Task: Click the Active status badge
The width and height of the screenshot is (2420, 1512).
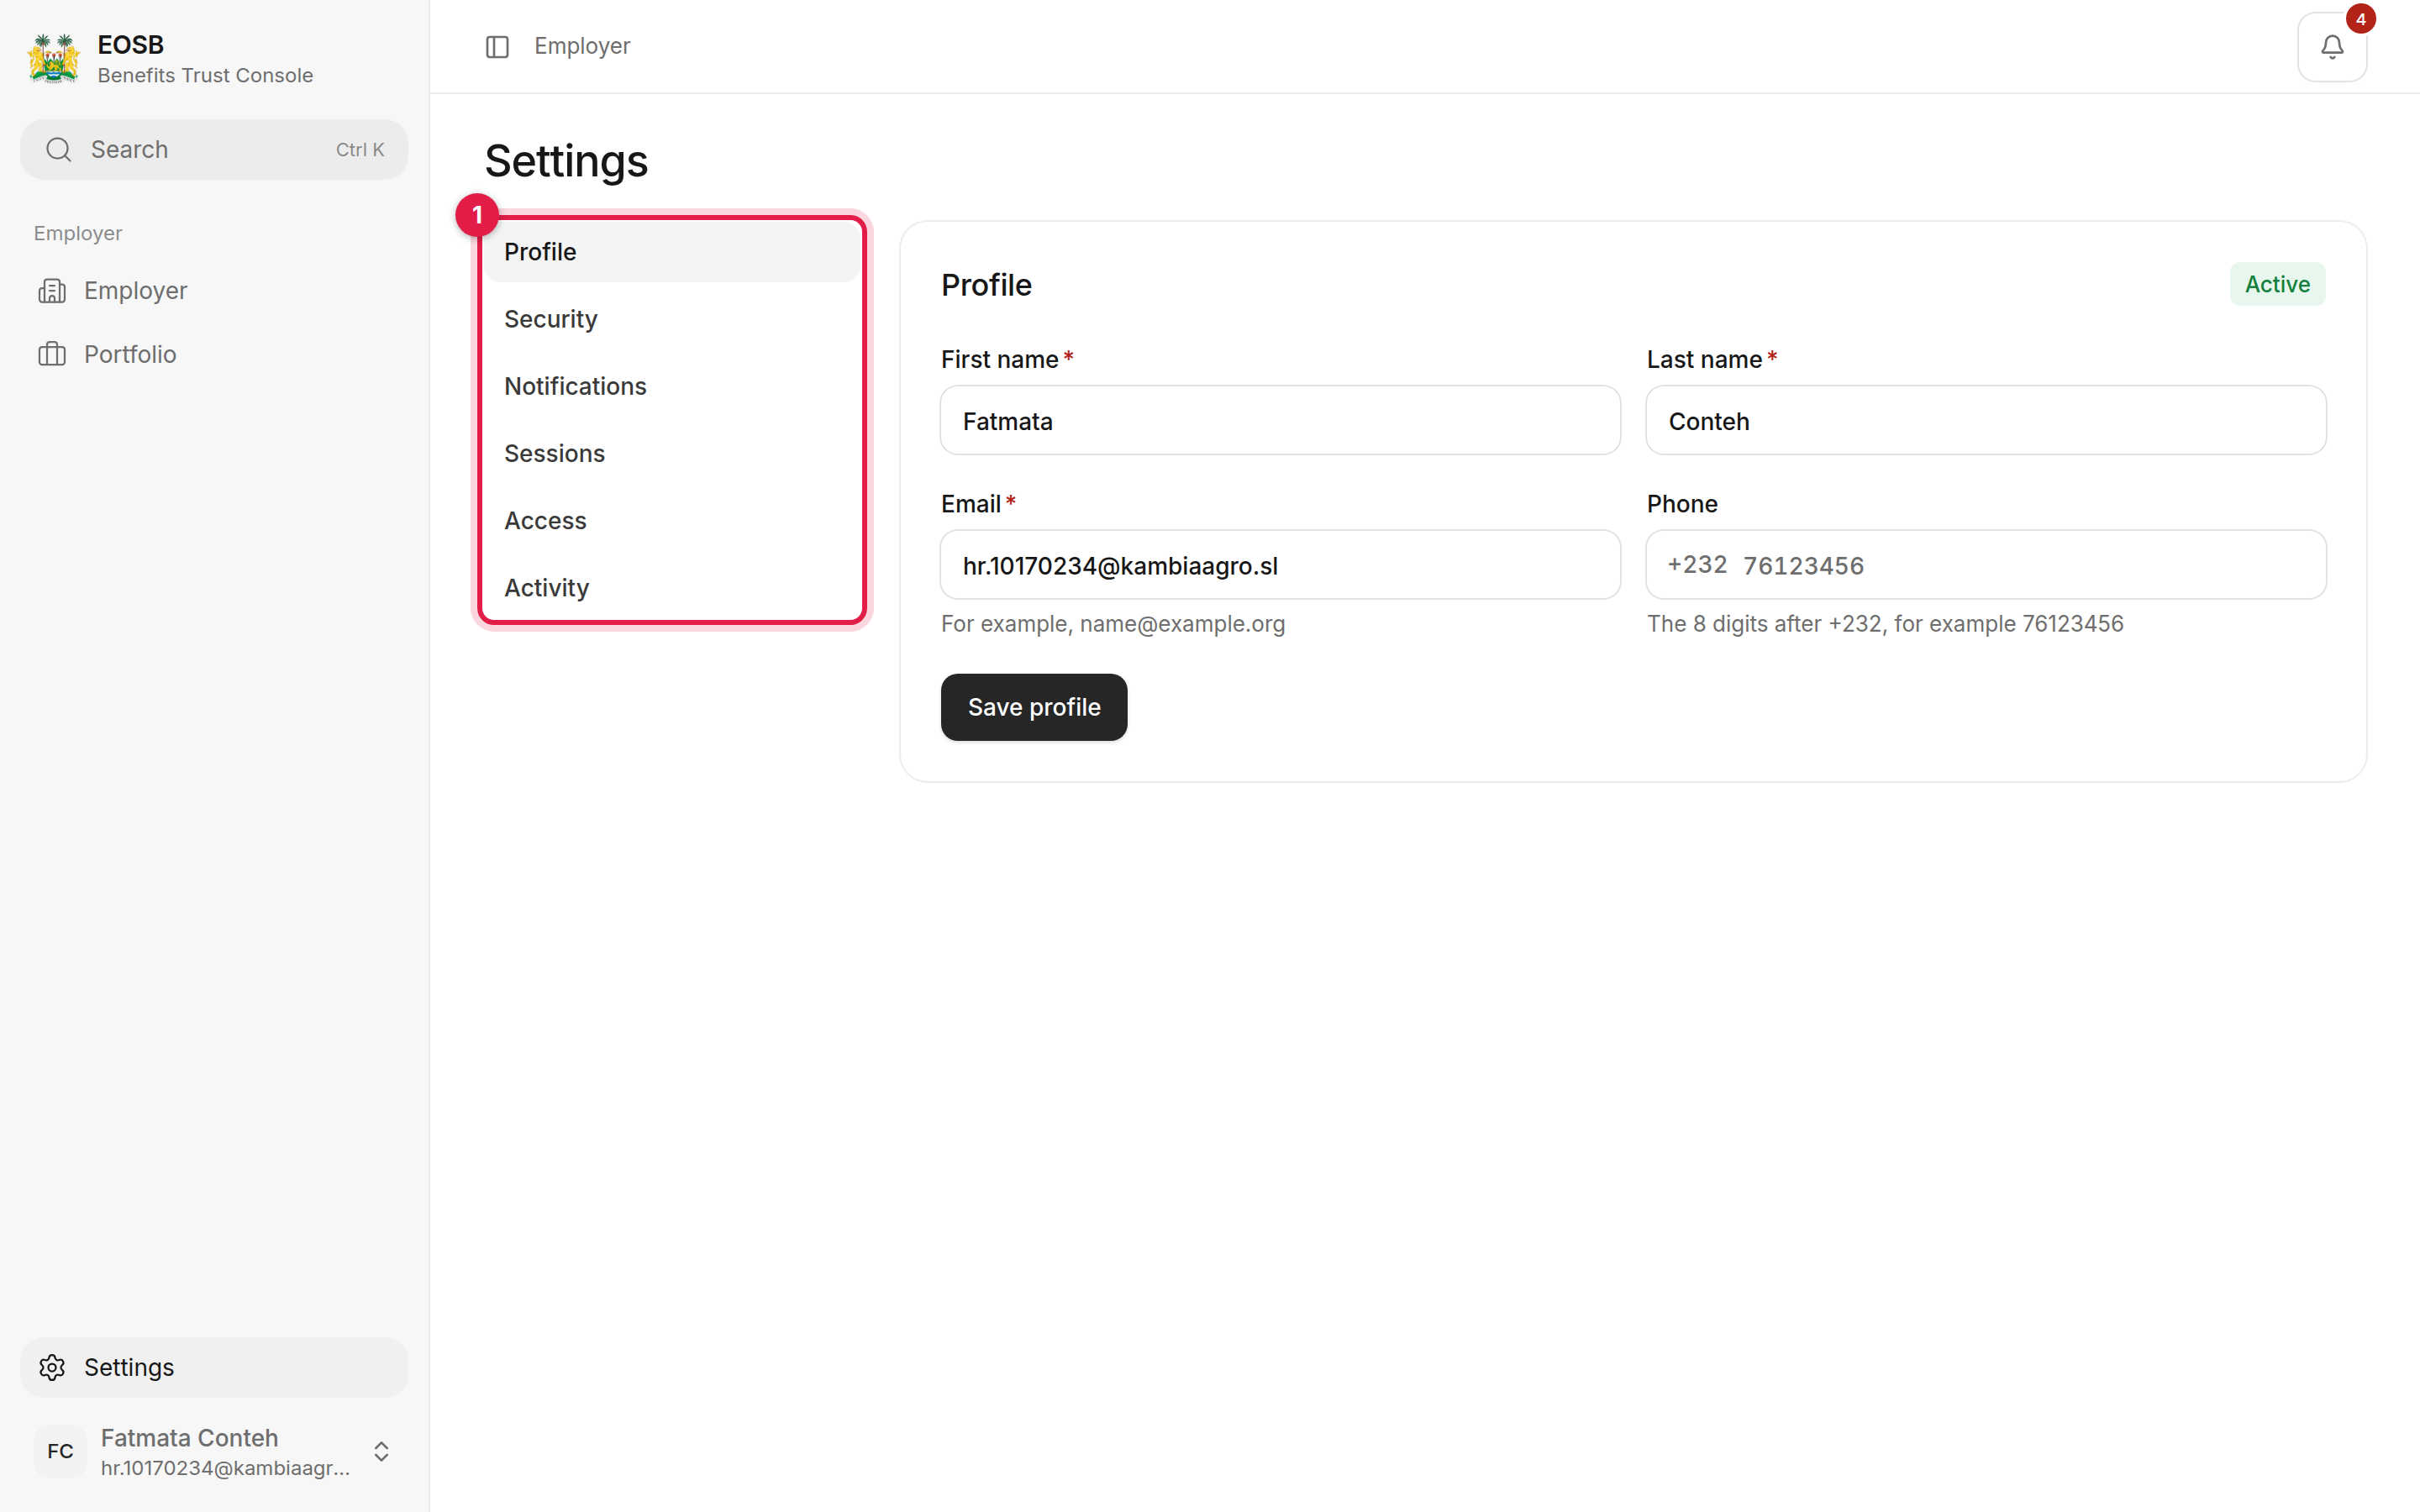Action: (2277, 284)
